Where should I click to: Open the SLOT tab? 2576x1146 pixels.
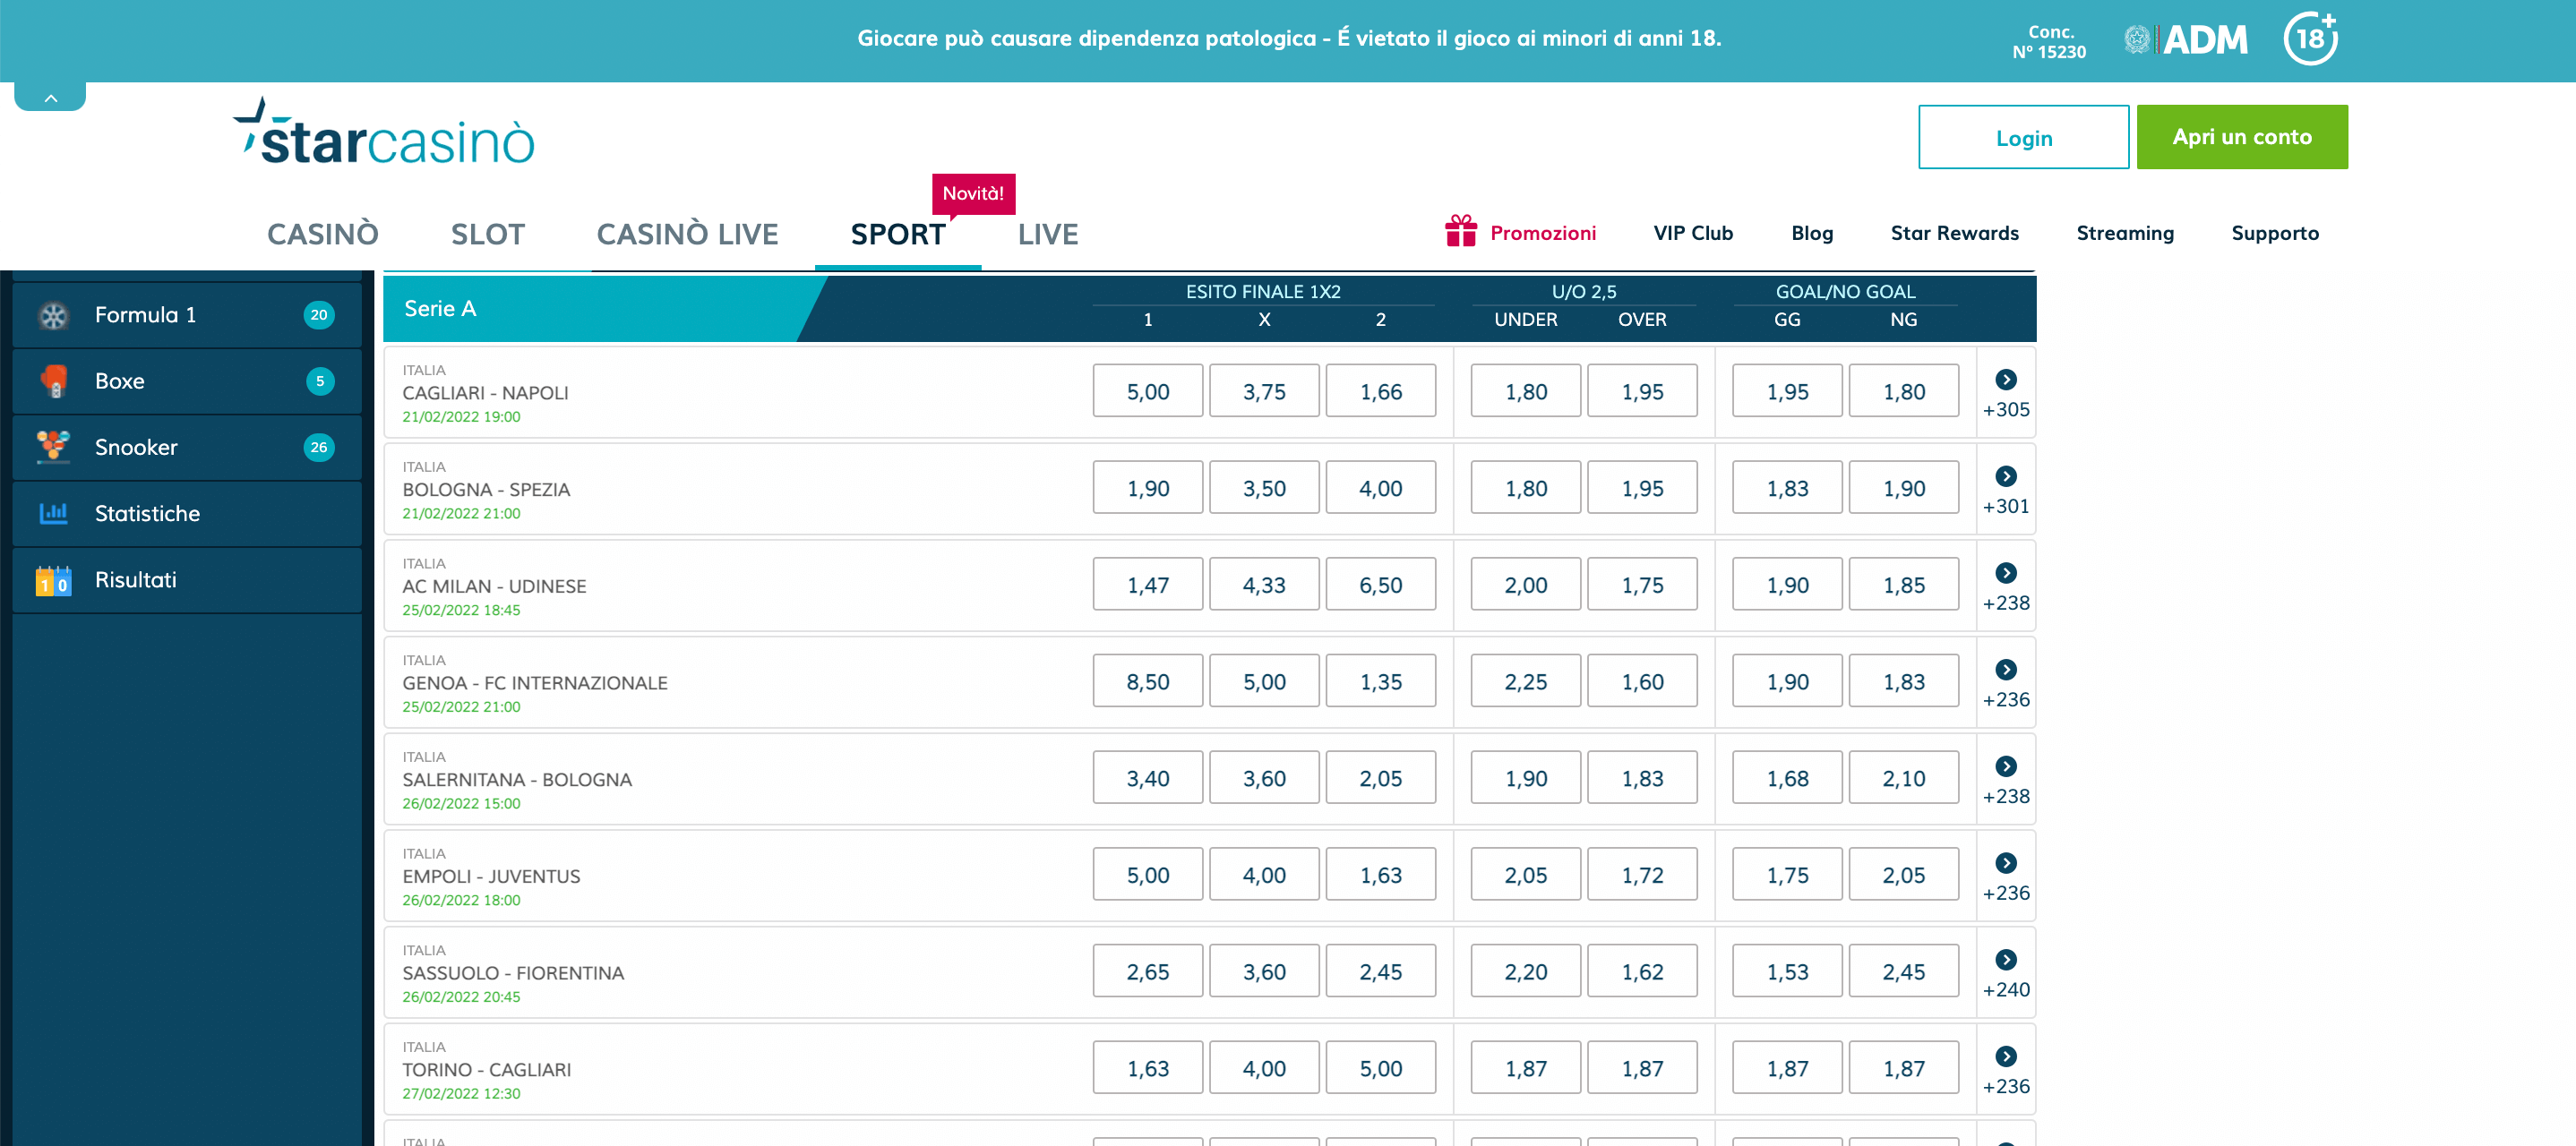[x=488, y=234]
